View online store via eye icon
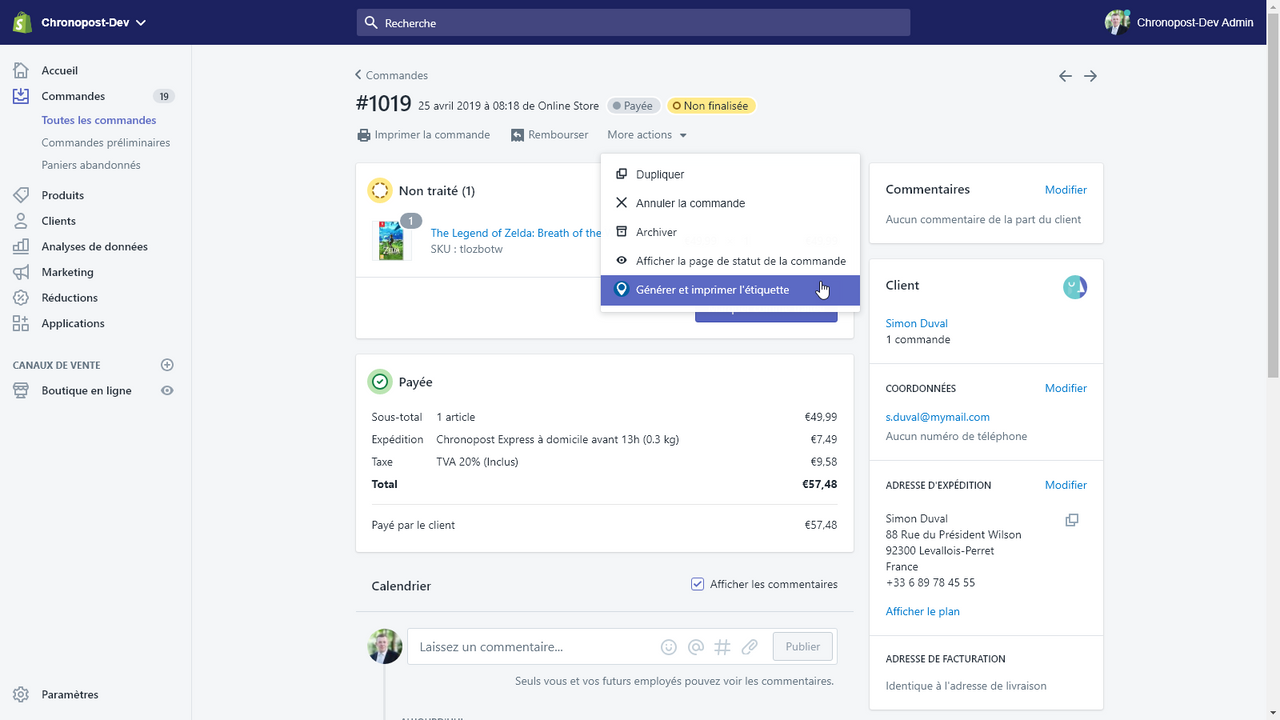Viewport: 1280px width, 720px height. (x=167, y=391)
